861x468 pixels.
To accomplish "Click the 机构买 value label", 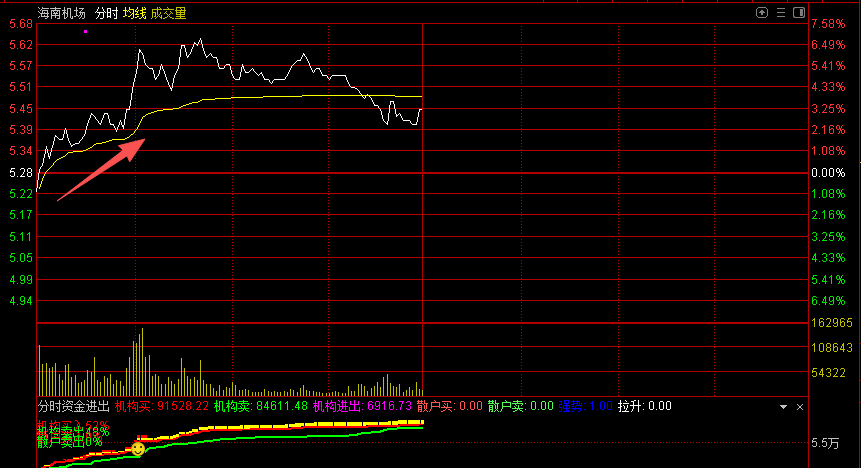I will [161, 407].
